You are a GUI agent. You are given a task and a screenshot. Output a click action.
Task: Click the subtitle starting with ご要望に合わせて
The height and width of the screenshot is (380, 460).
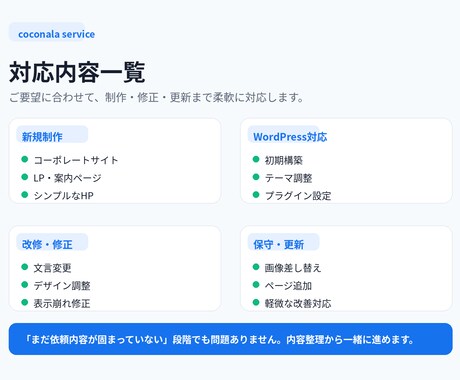coord(156,97)
